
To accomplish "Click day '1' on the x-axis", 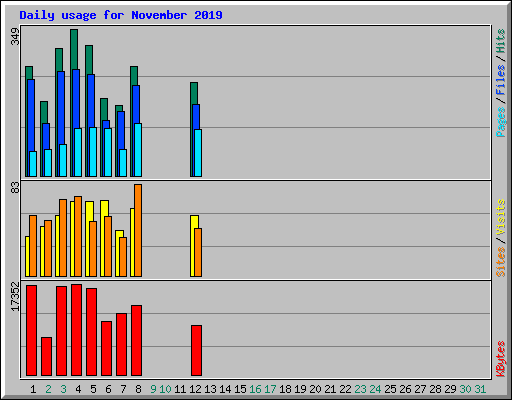I will pos(33,389).
